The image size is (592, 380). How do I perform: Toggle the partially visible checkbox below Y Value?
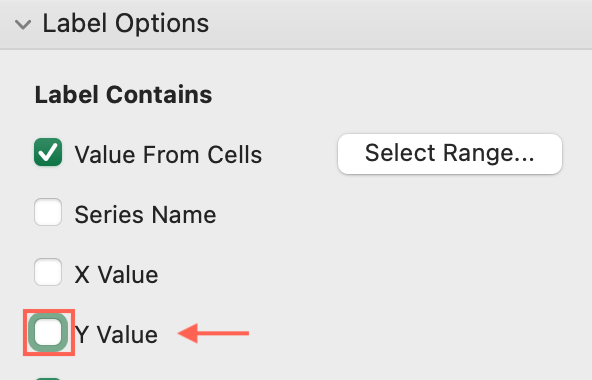coord(48,378)
